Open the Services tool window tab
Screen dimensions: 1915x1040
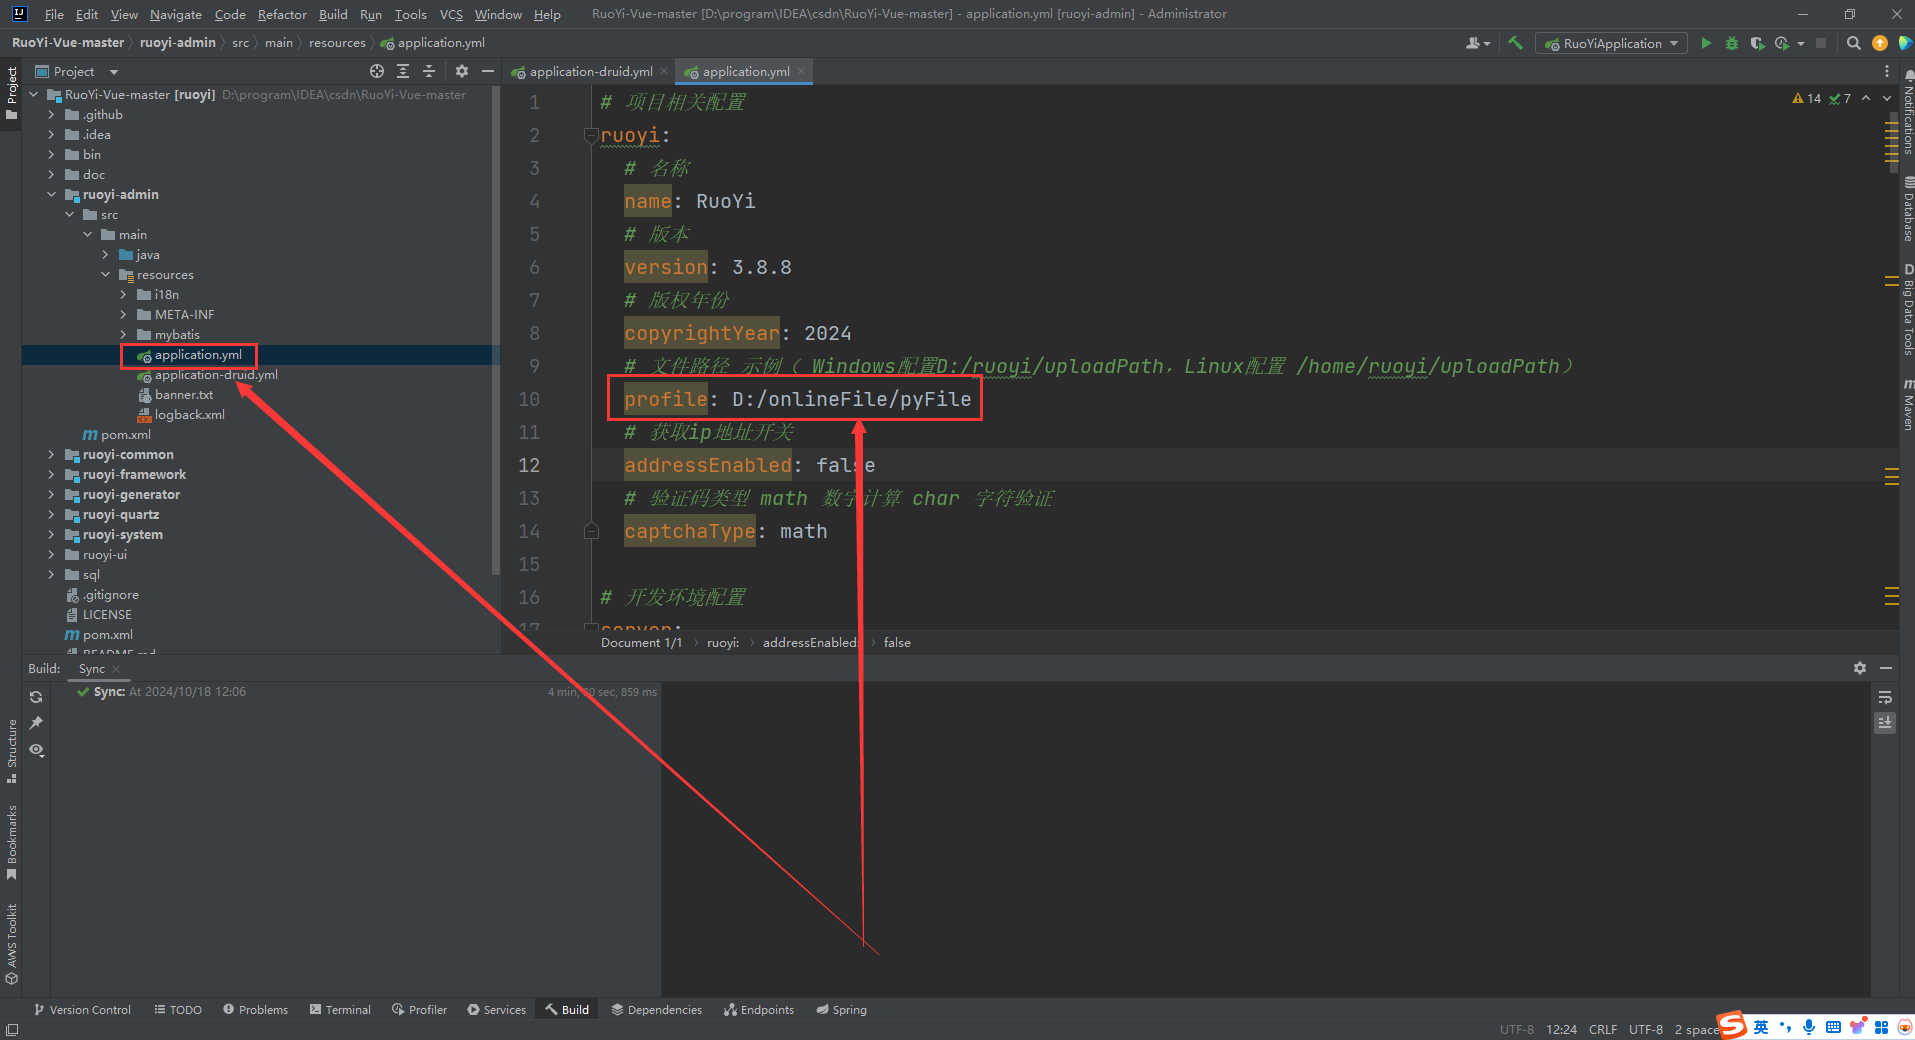coord(496,1010)
